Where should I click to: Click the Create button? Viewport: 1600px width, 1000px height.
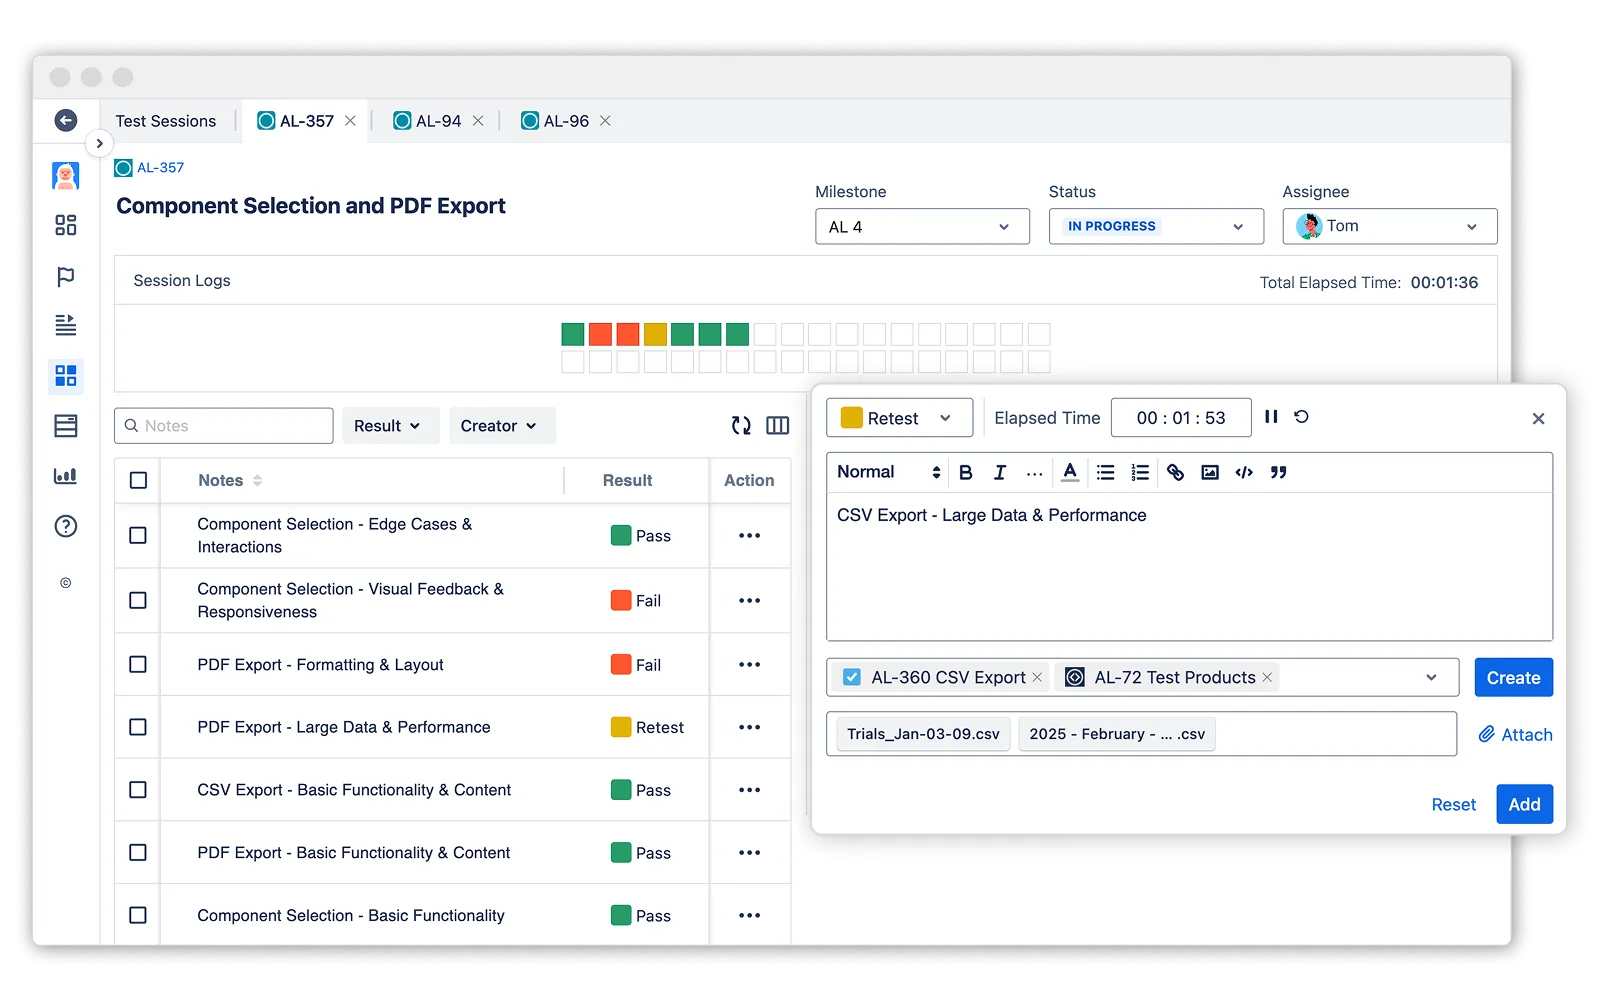1513,677
